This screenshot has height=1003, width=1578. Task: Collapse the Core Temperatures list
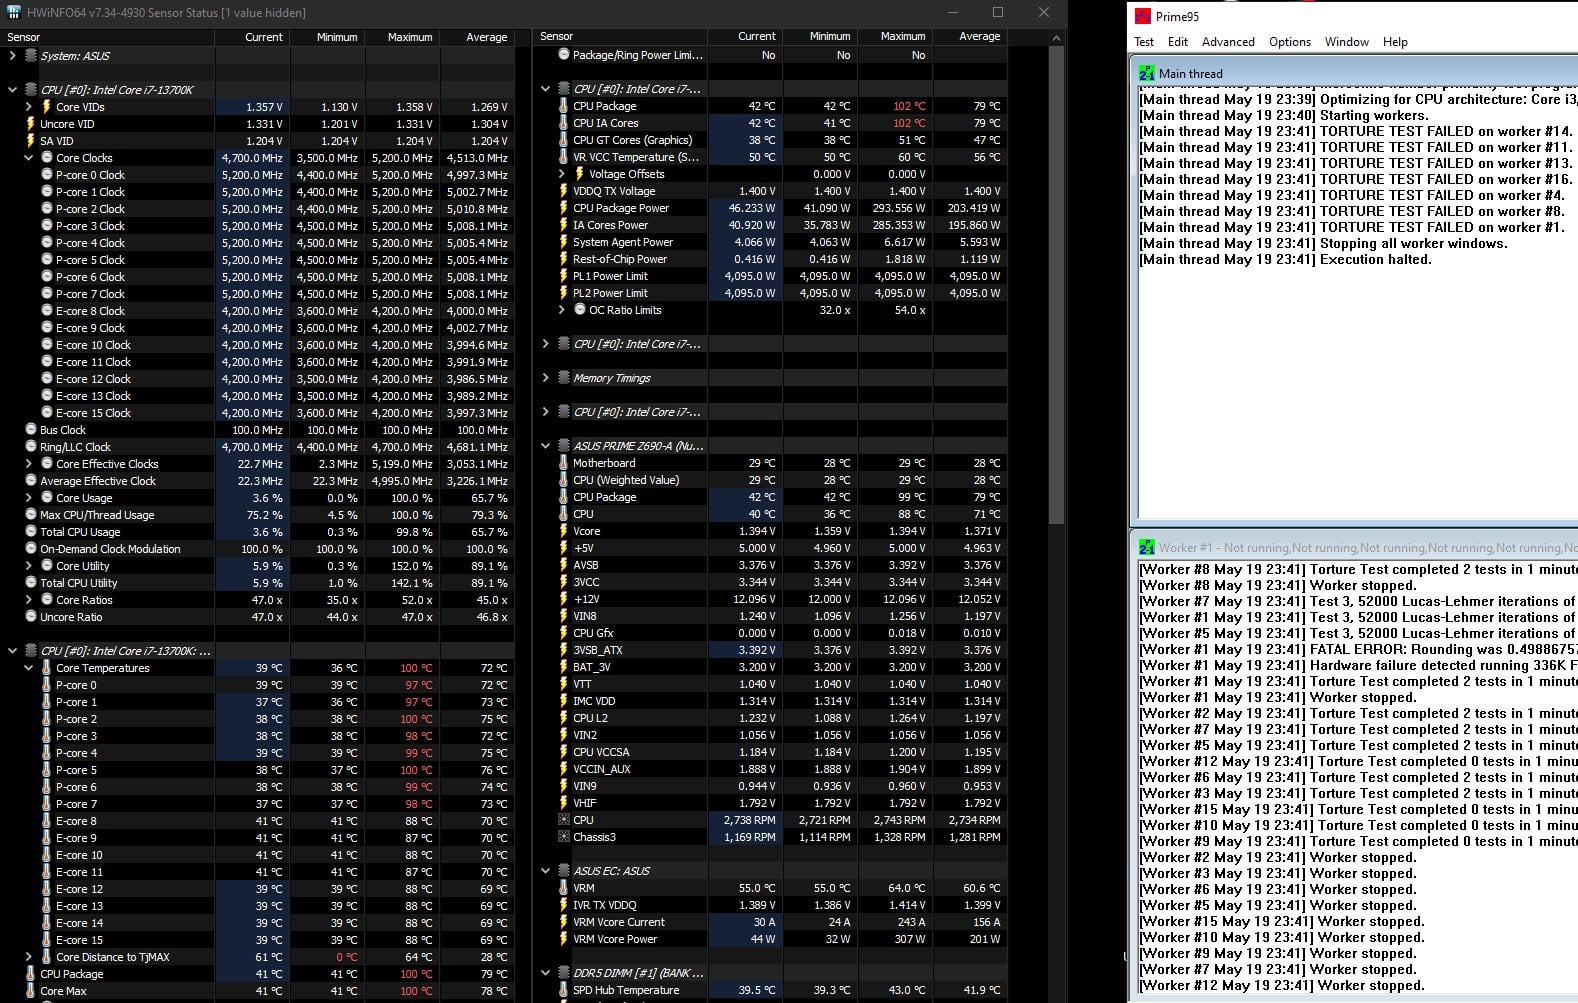(28, 668)
